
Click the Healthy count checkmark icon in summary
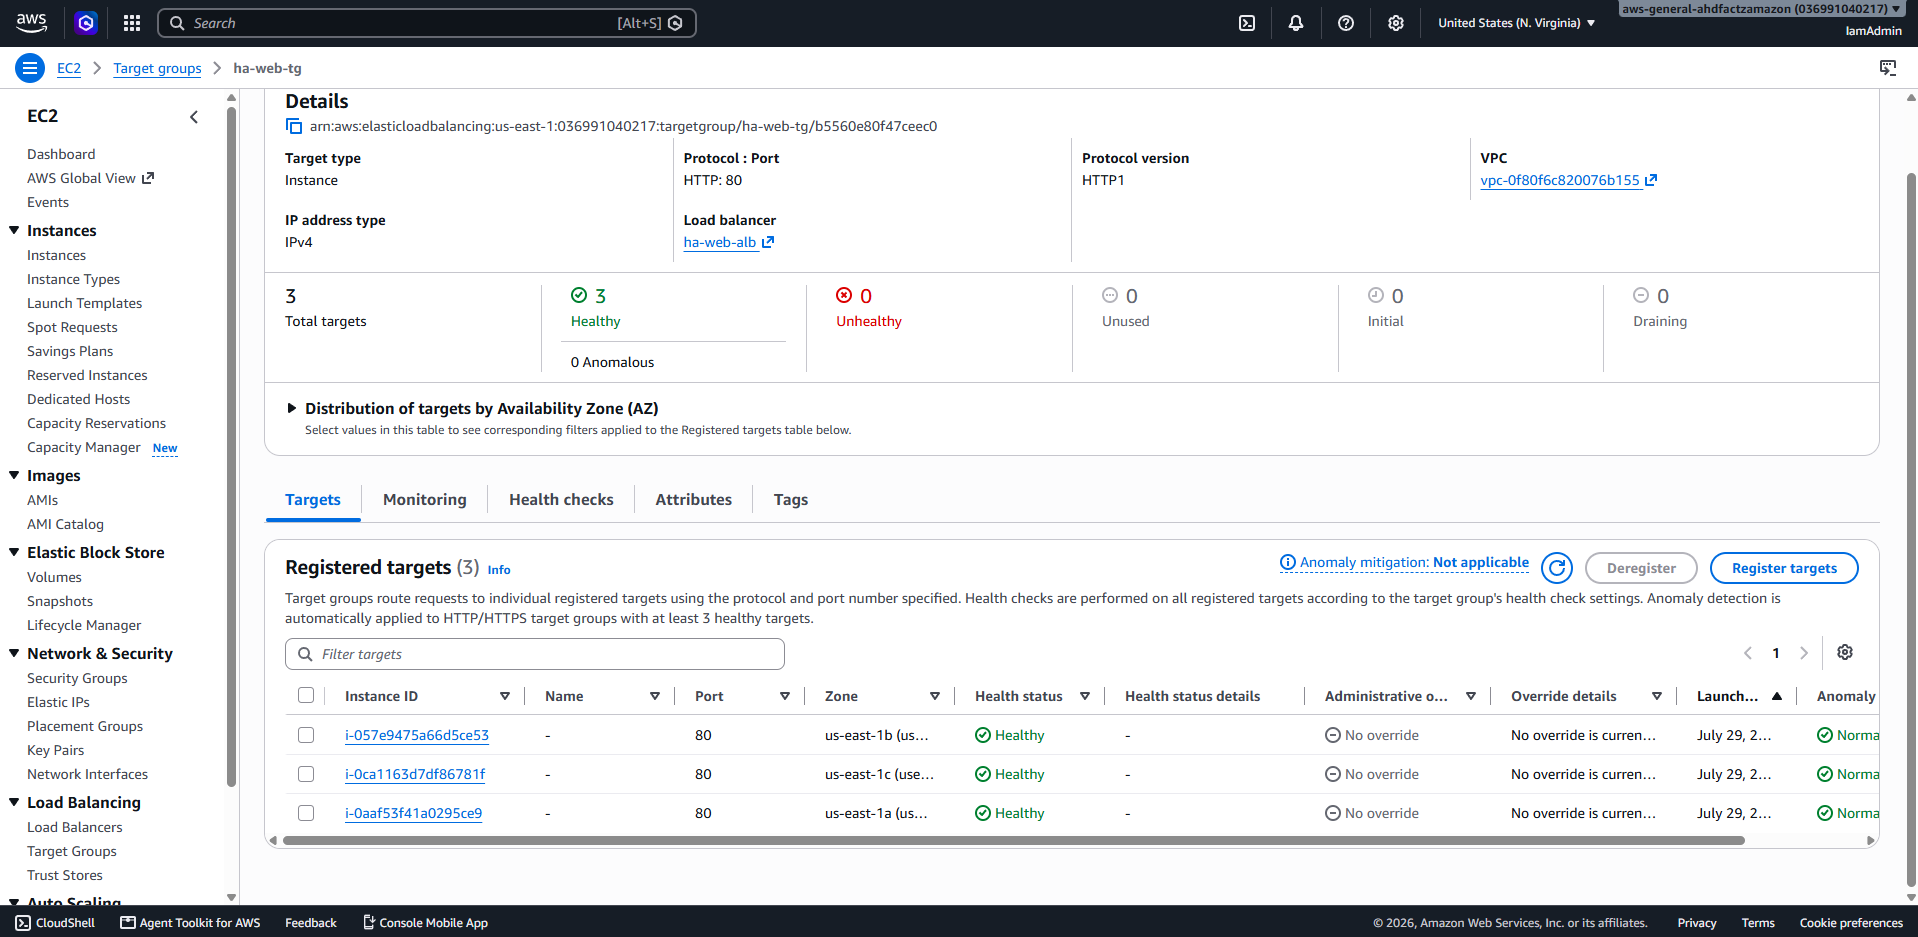pos(579,295)
